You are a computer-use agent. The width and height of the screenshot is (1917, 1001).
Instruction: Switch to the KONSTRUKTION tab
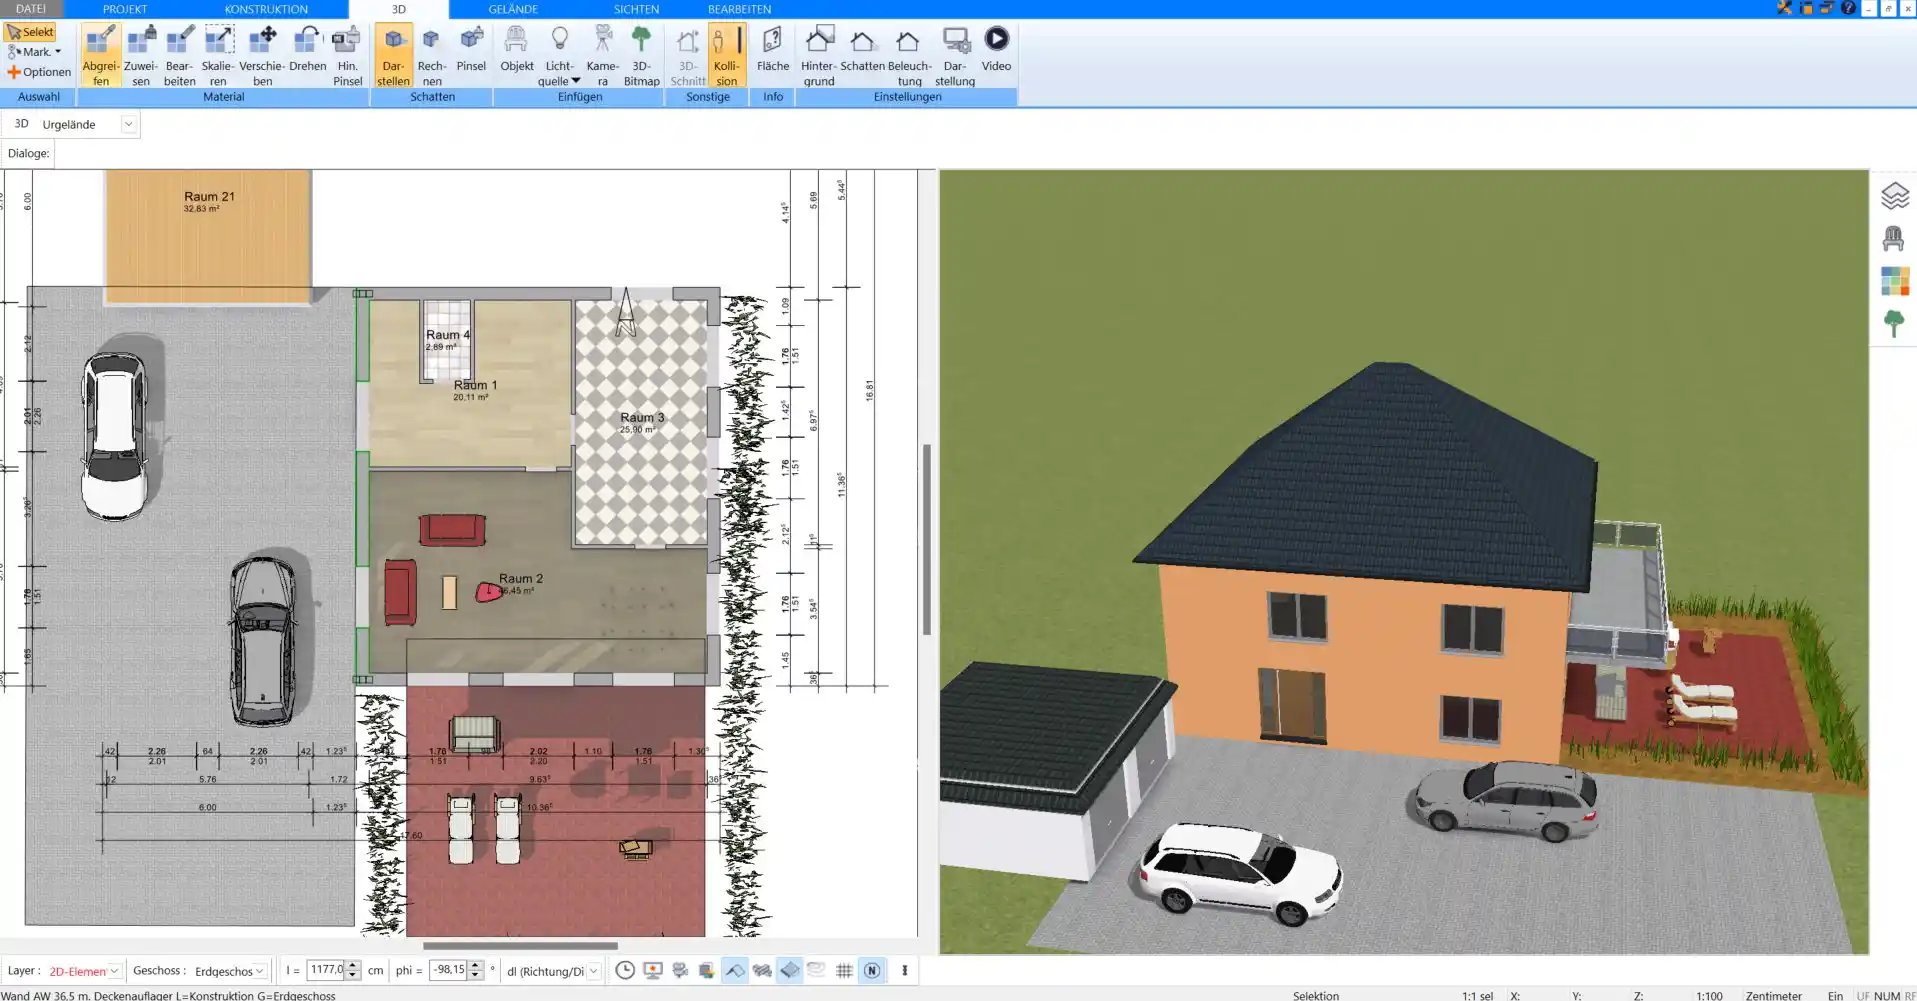click(x=266, y=9)
